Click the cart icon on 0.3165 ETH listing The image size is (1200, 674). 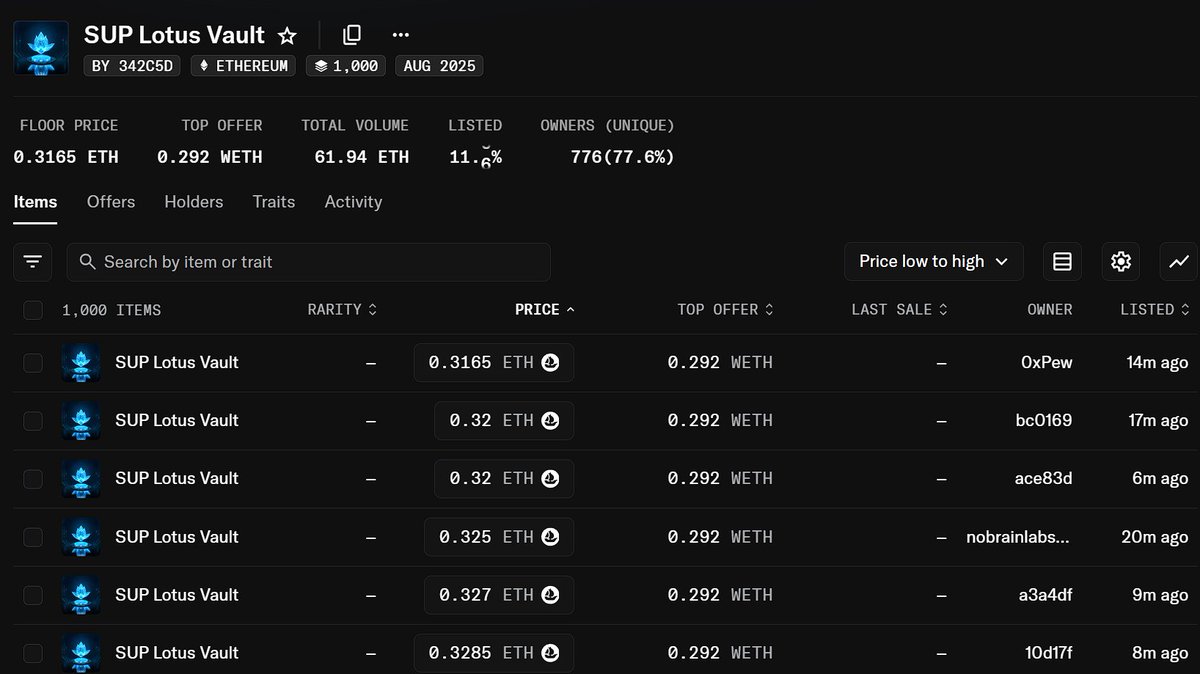point(549,362)
